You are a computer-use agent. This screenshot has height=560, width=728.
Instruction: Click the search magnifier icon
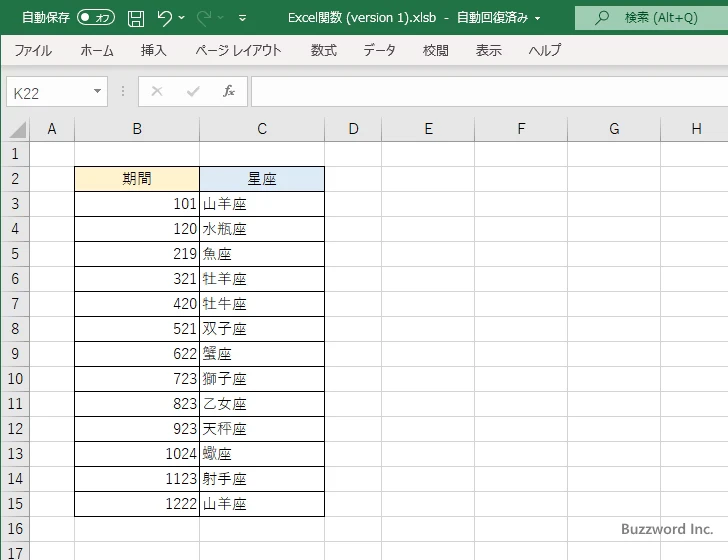click(x=602, y=18)
